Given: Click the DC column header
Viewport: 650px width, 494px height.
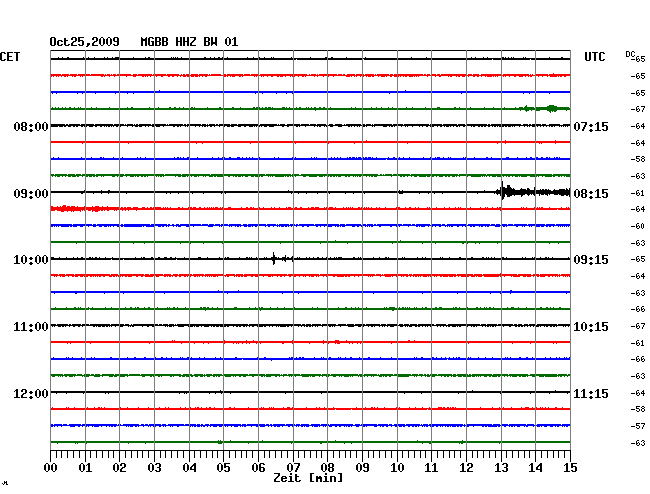Looking at the screenshot, I should click(x=630, y=54).
